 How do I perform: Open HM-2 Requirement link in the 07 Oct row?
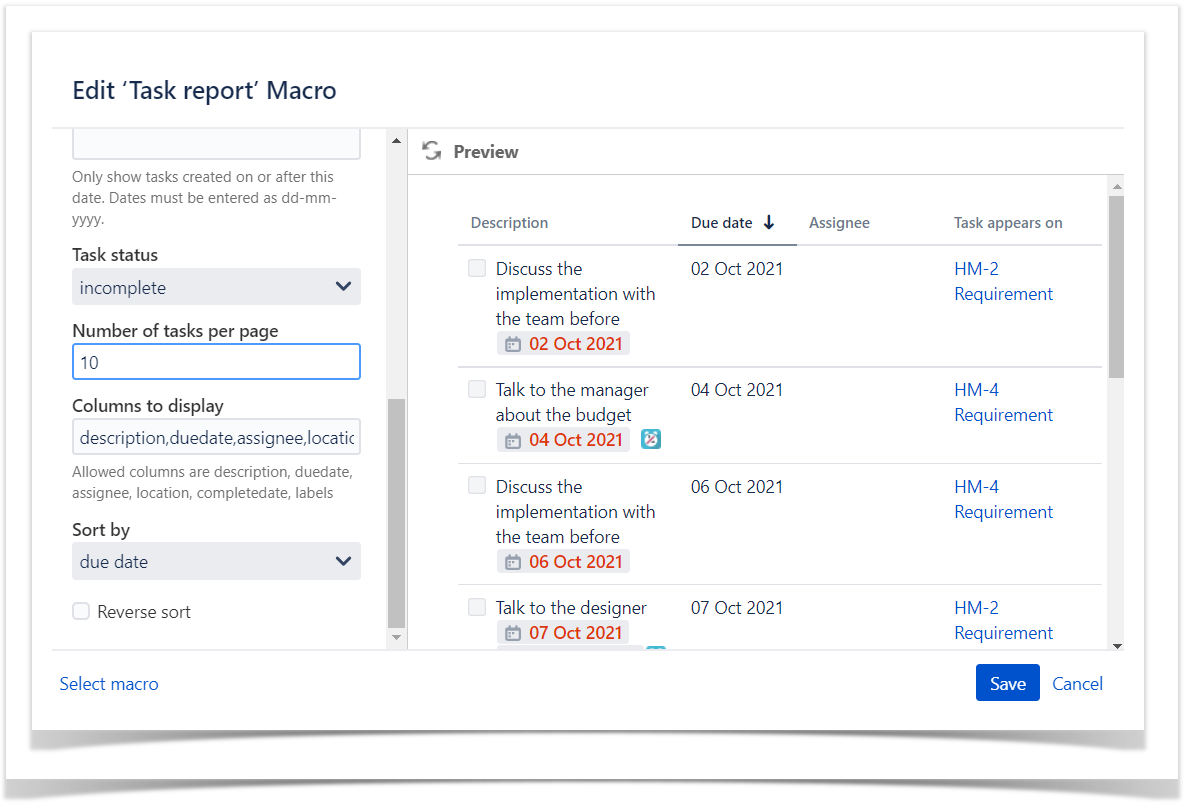[1003, 620]
